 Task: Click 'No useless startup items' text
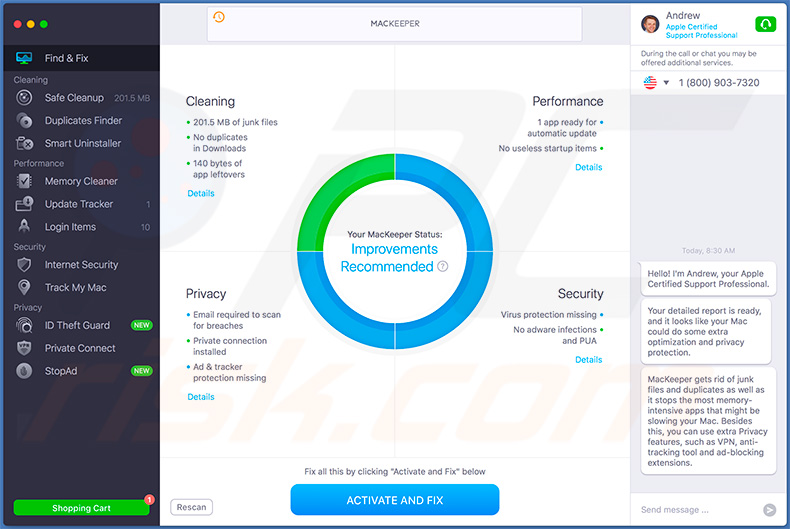[x=548, y=149]
